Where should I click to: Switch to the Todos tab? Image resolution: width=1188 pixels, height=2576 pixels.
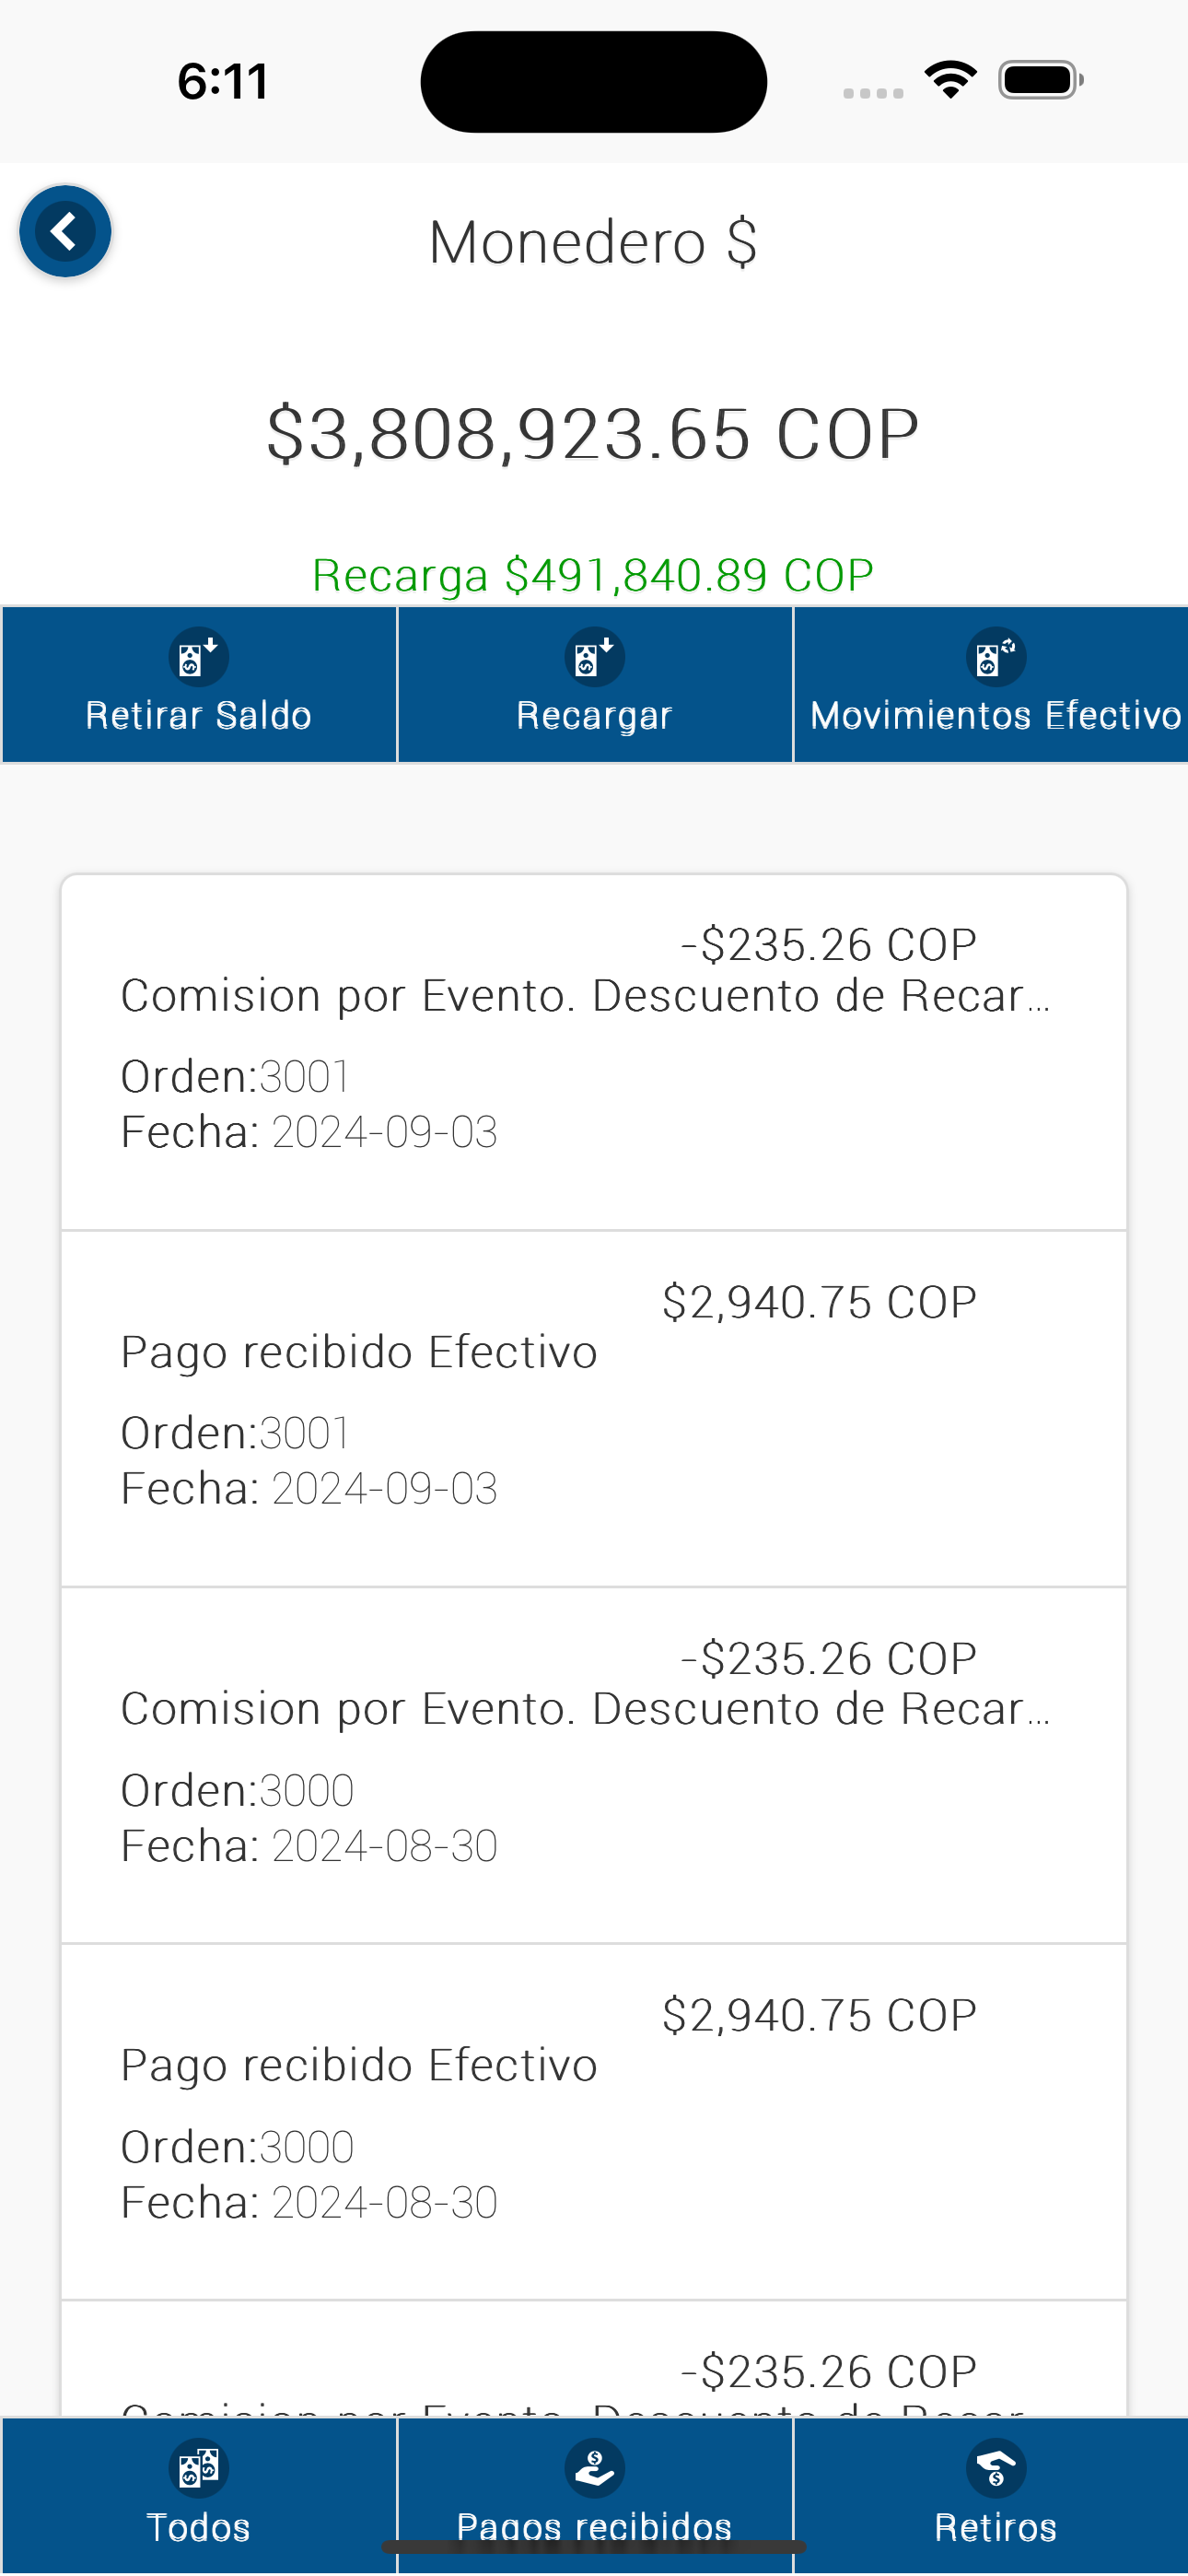[199, 2526]
